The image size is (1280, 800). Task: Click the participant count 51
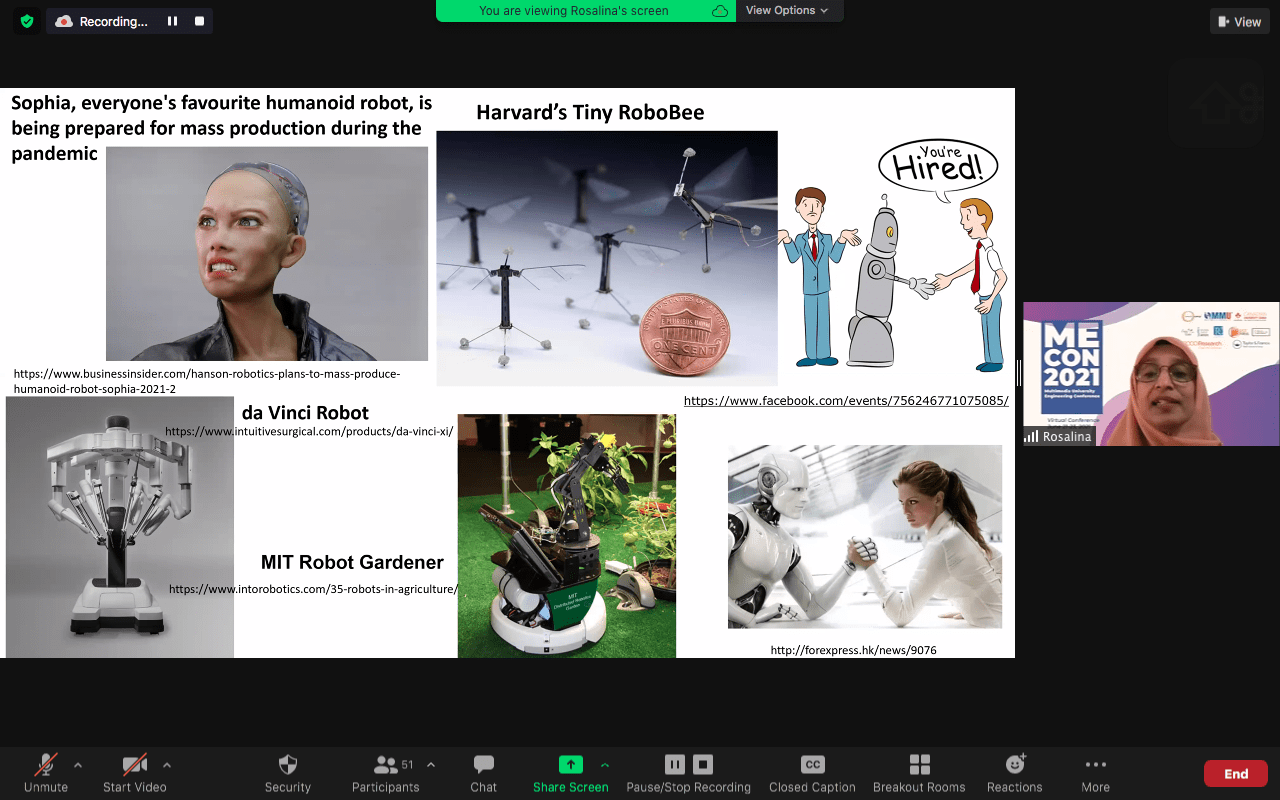tap(407, 765)
